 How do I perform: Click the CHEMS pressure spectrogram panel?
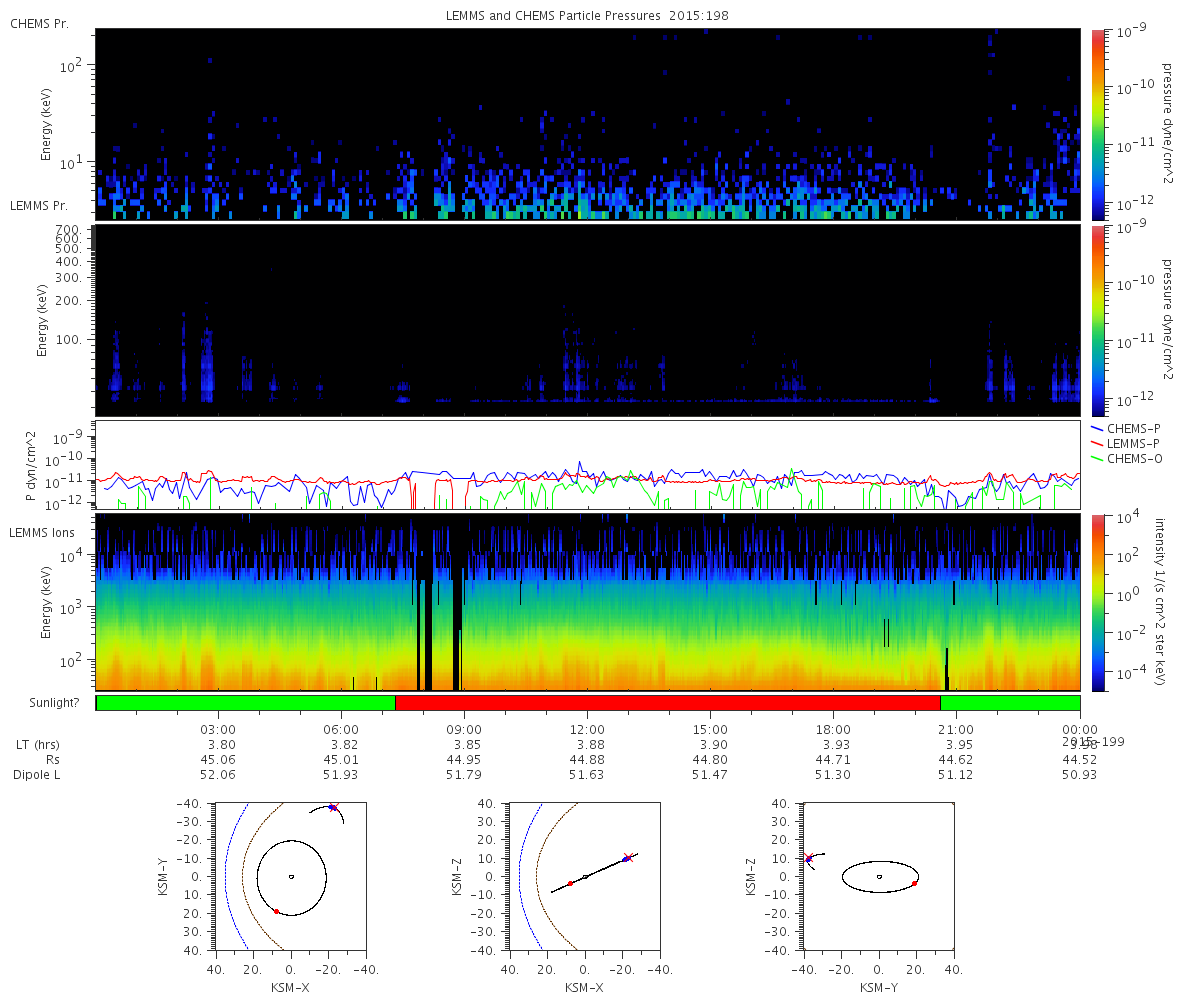588,124
